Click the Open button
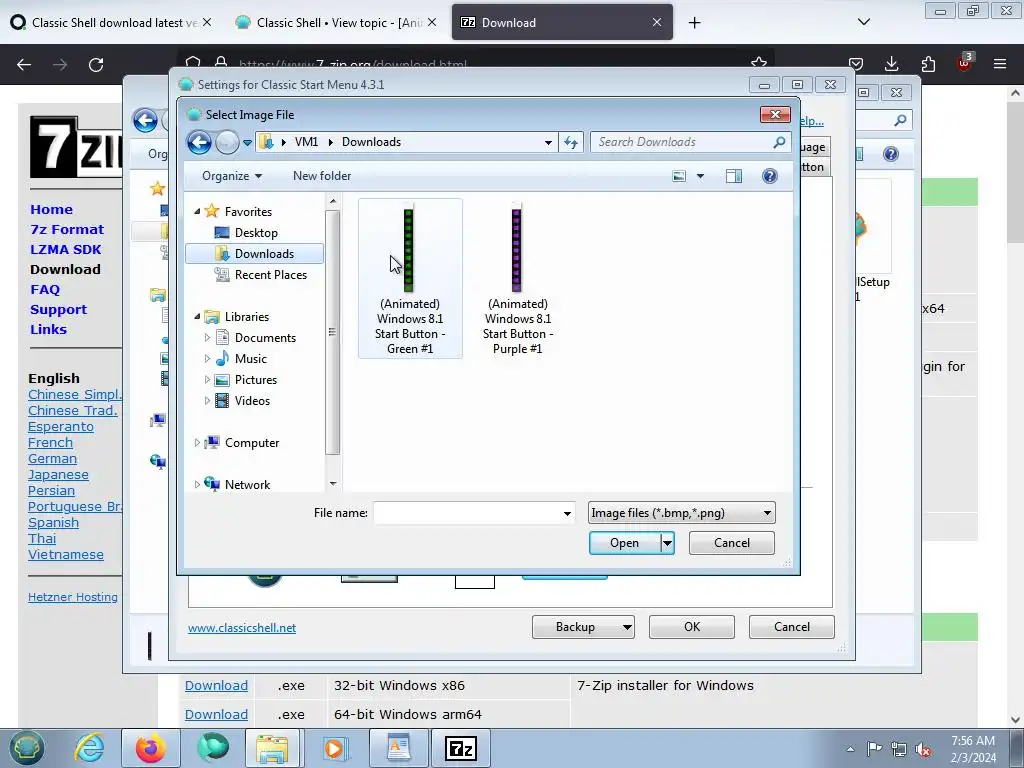The width and height of the screenshot is (1024, 768). (x=624, y=543)
